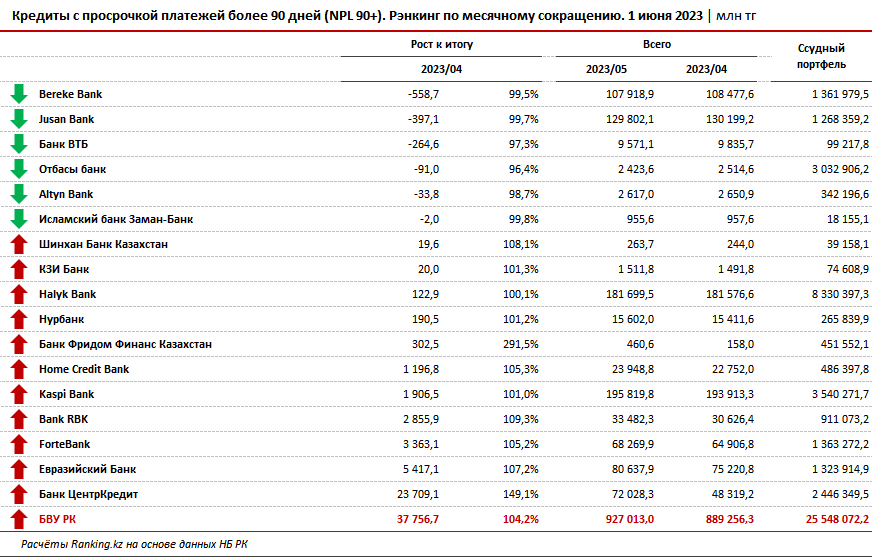Click the red up arrow beside Нурбанк

coord(19,319)
